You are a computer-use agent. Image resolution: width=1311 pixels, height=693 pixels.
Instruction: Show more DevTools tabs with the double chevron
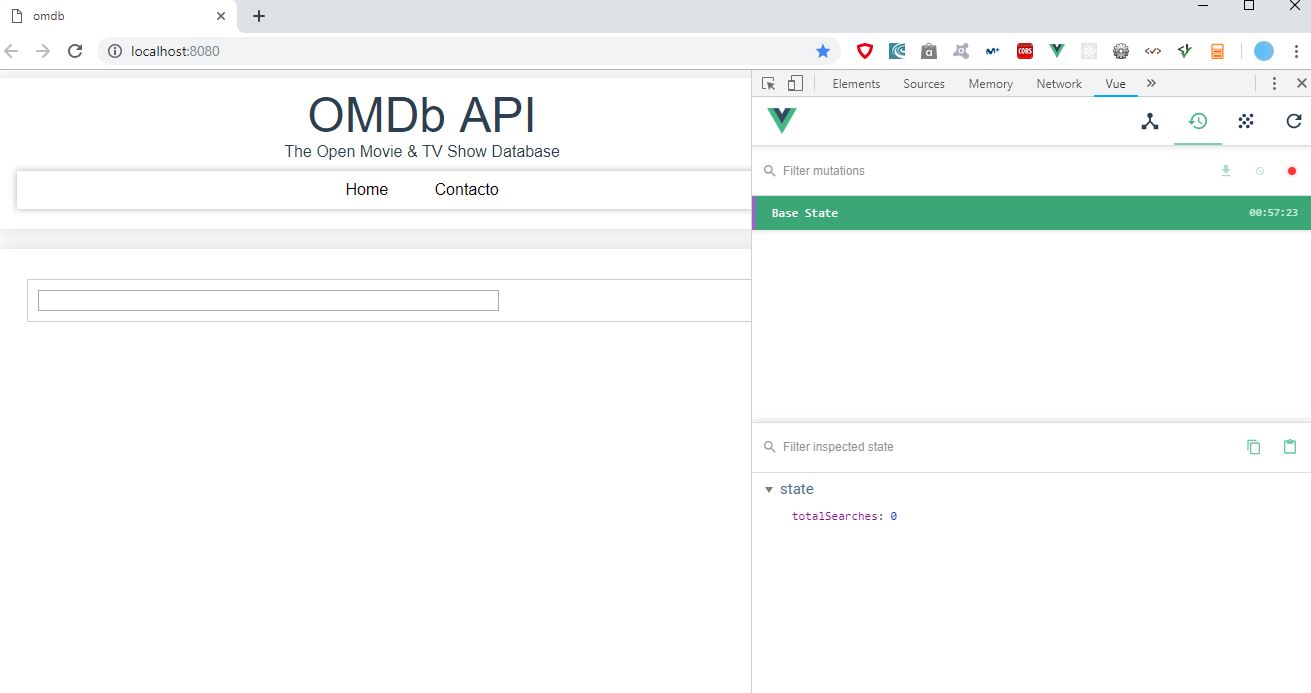(1151, 84)
